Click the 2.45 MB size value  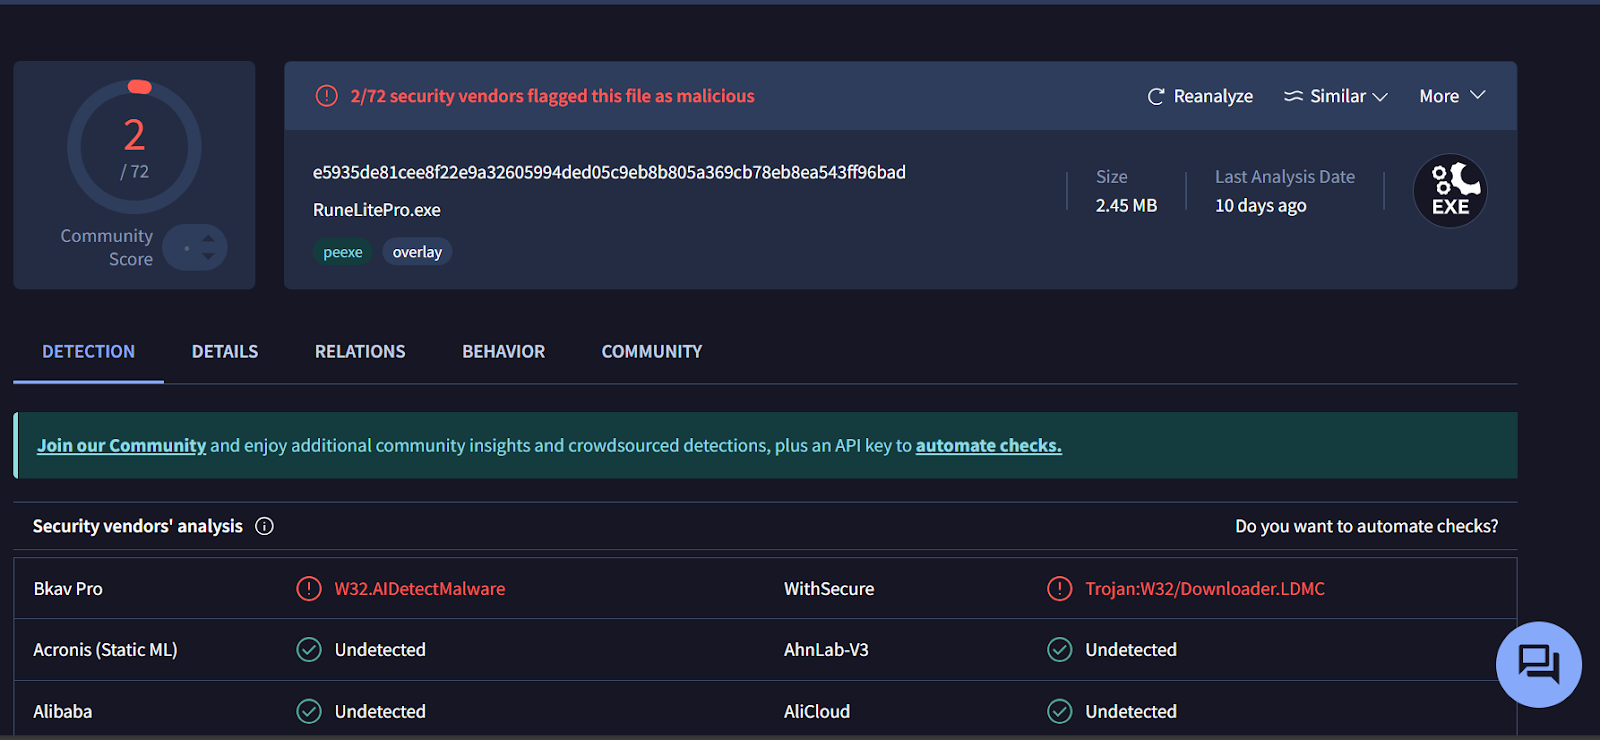1126,205
